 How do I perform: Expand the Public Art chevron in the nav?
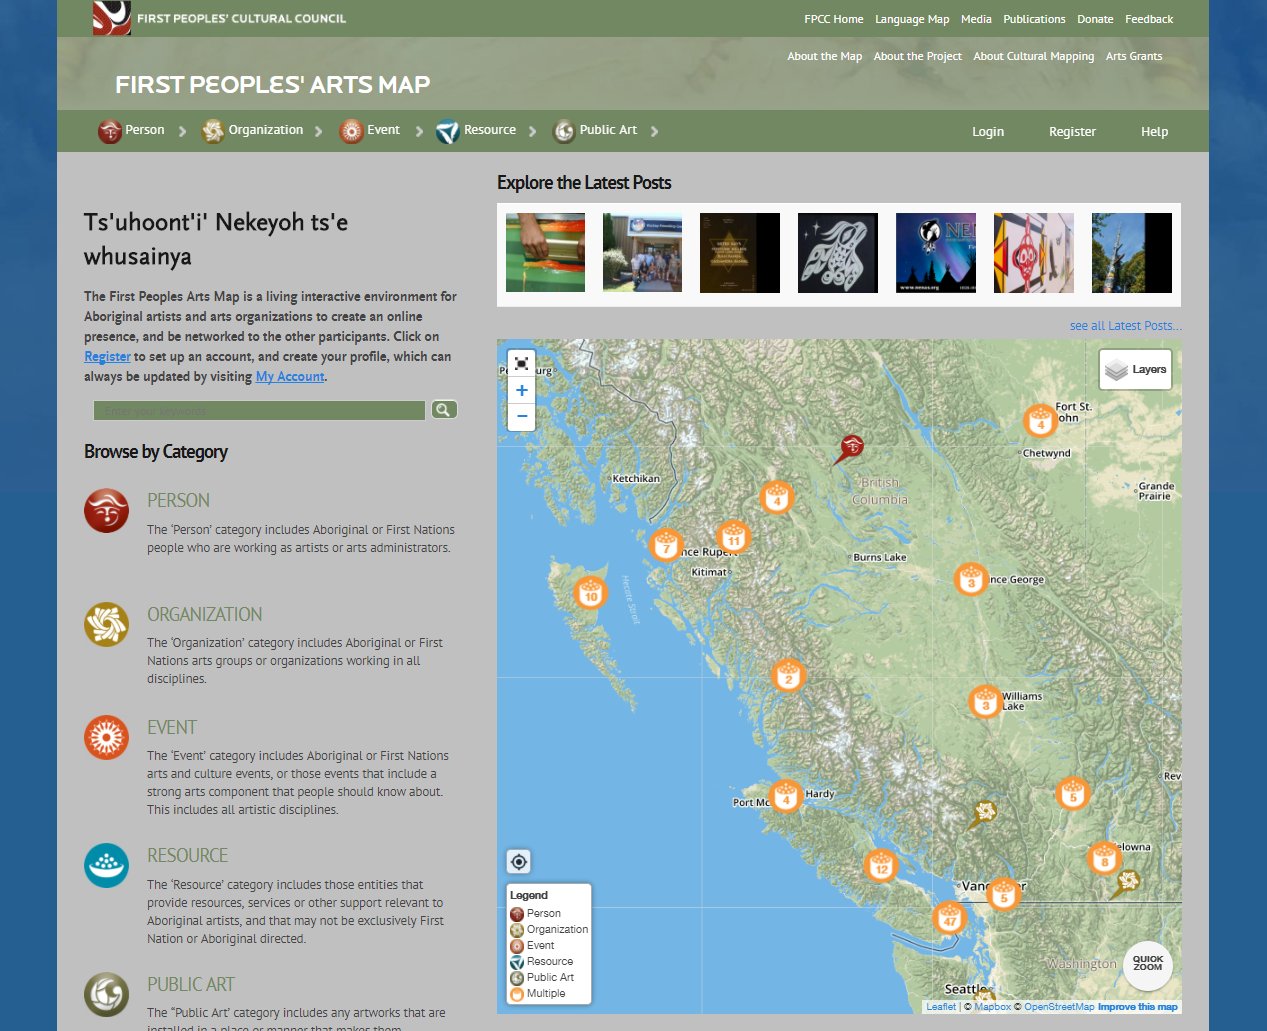(x=655, y=130)
